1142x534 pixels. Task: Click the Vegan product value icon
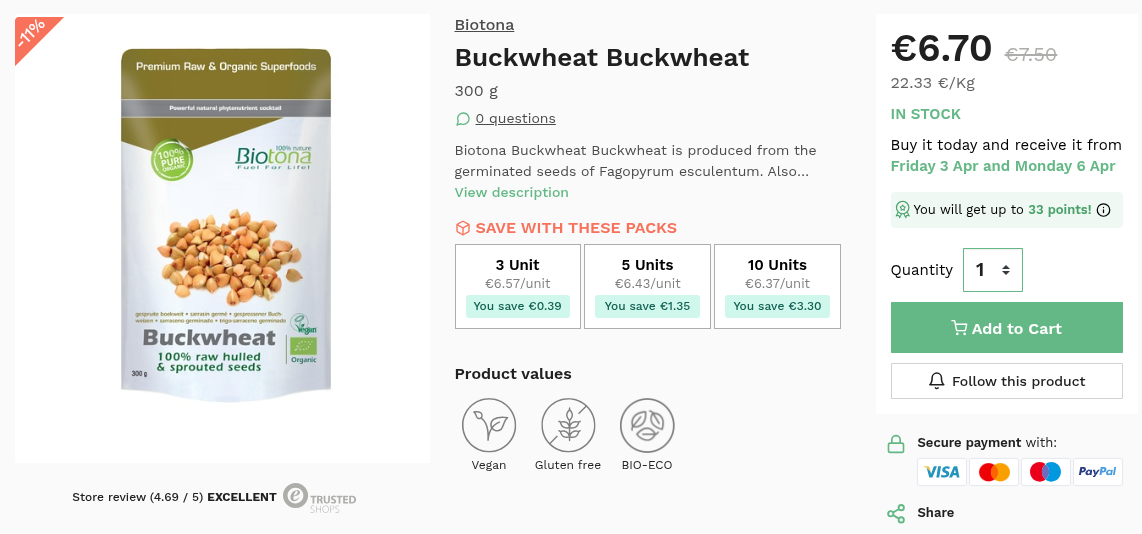coord(489,425)
